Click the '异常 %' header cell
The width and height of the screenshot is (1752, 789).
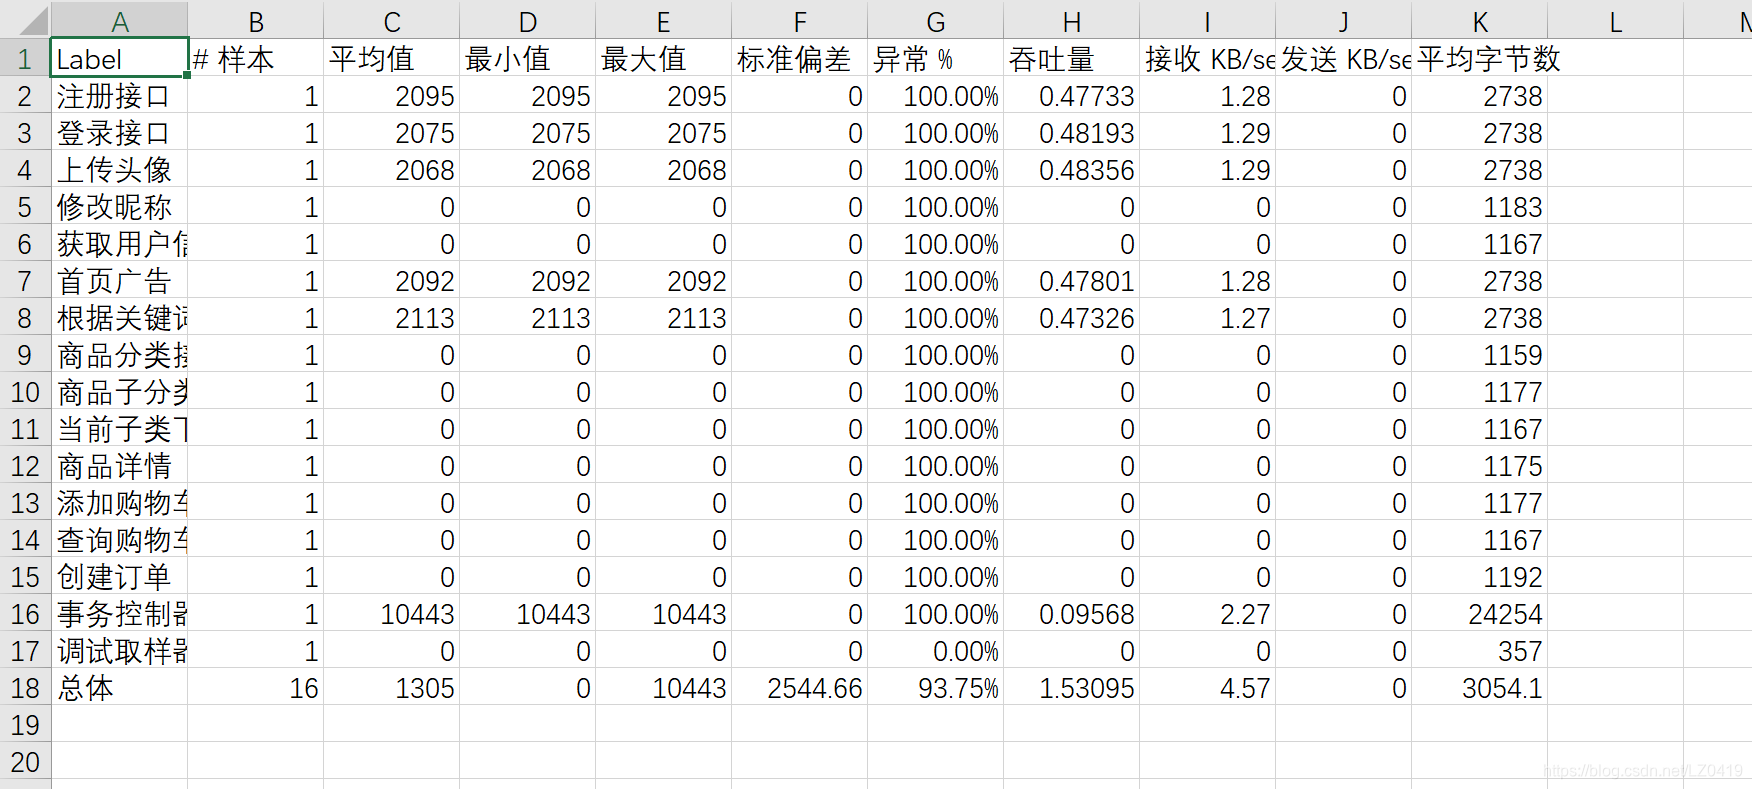click(x=935, y=58)
